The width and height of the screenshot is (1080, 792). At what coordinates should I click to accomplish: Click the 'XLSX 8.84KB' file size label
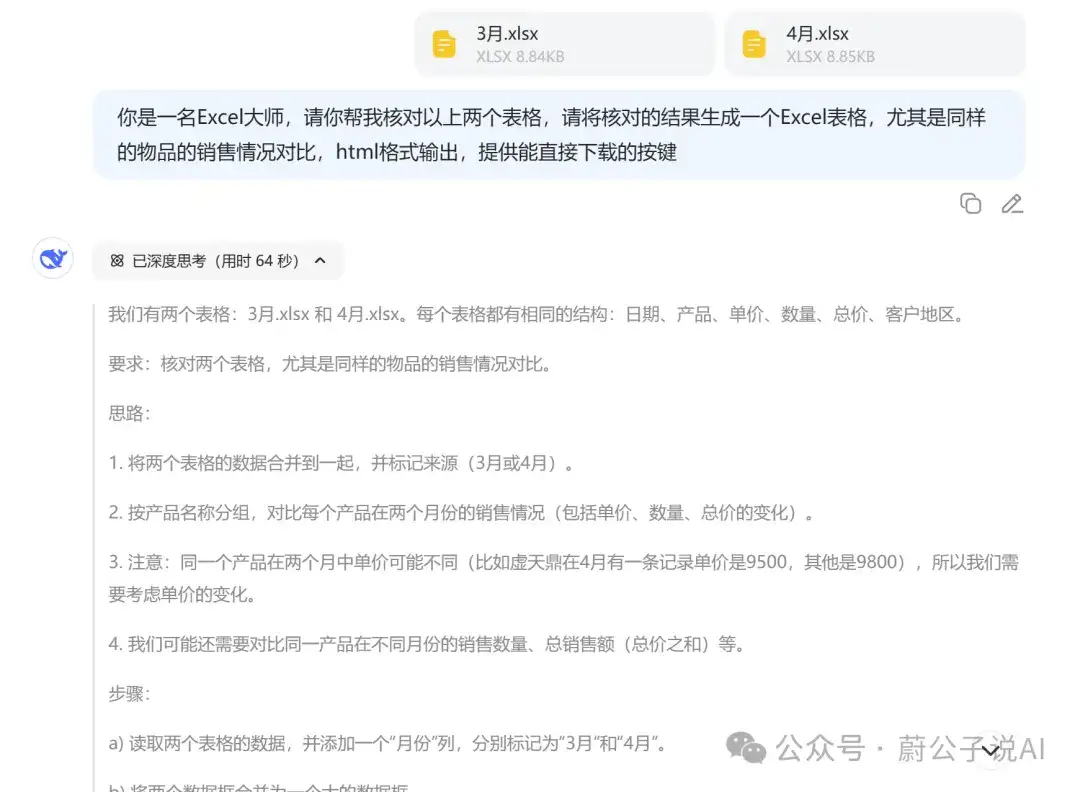coord(520,57)
